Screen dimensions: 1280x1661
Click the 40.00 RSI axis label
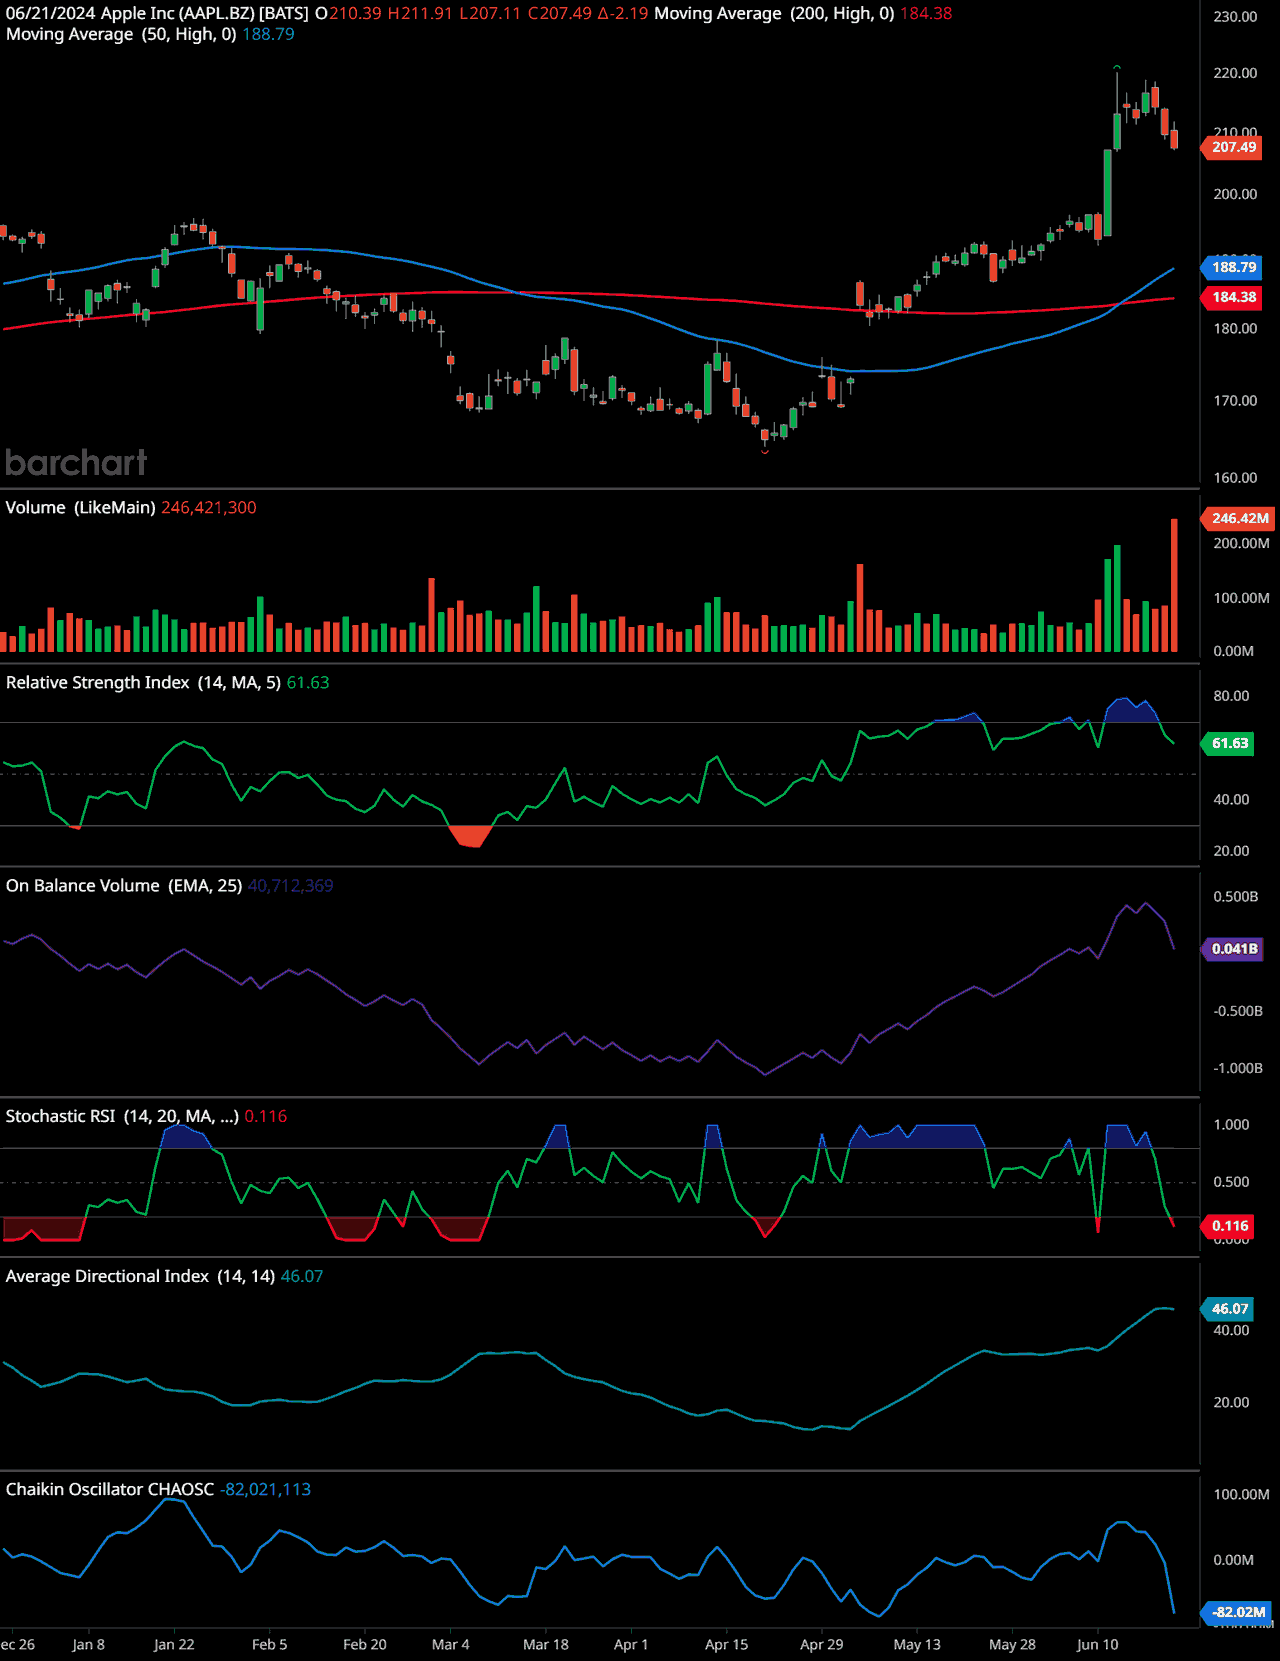click(x=1231, y=800)
